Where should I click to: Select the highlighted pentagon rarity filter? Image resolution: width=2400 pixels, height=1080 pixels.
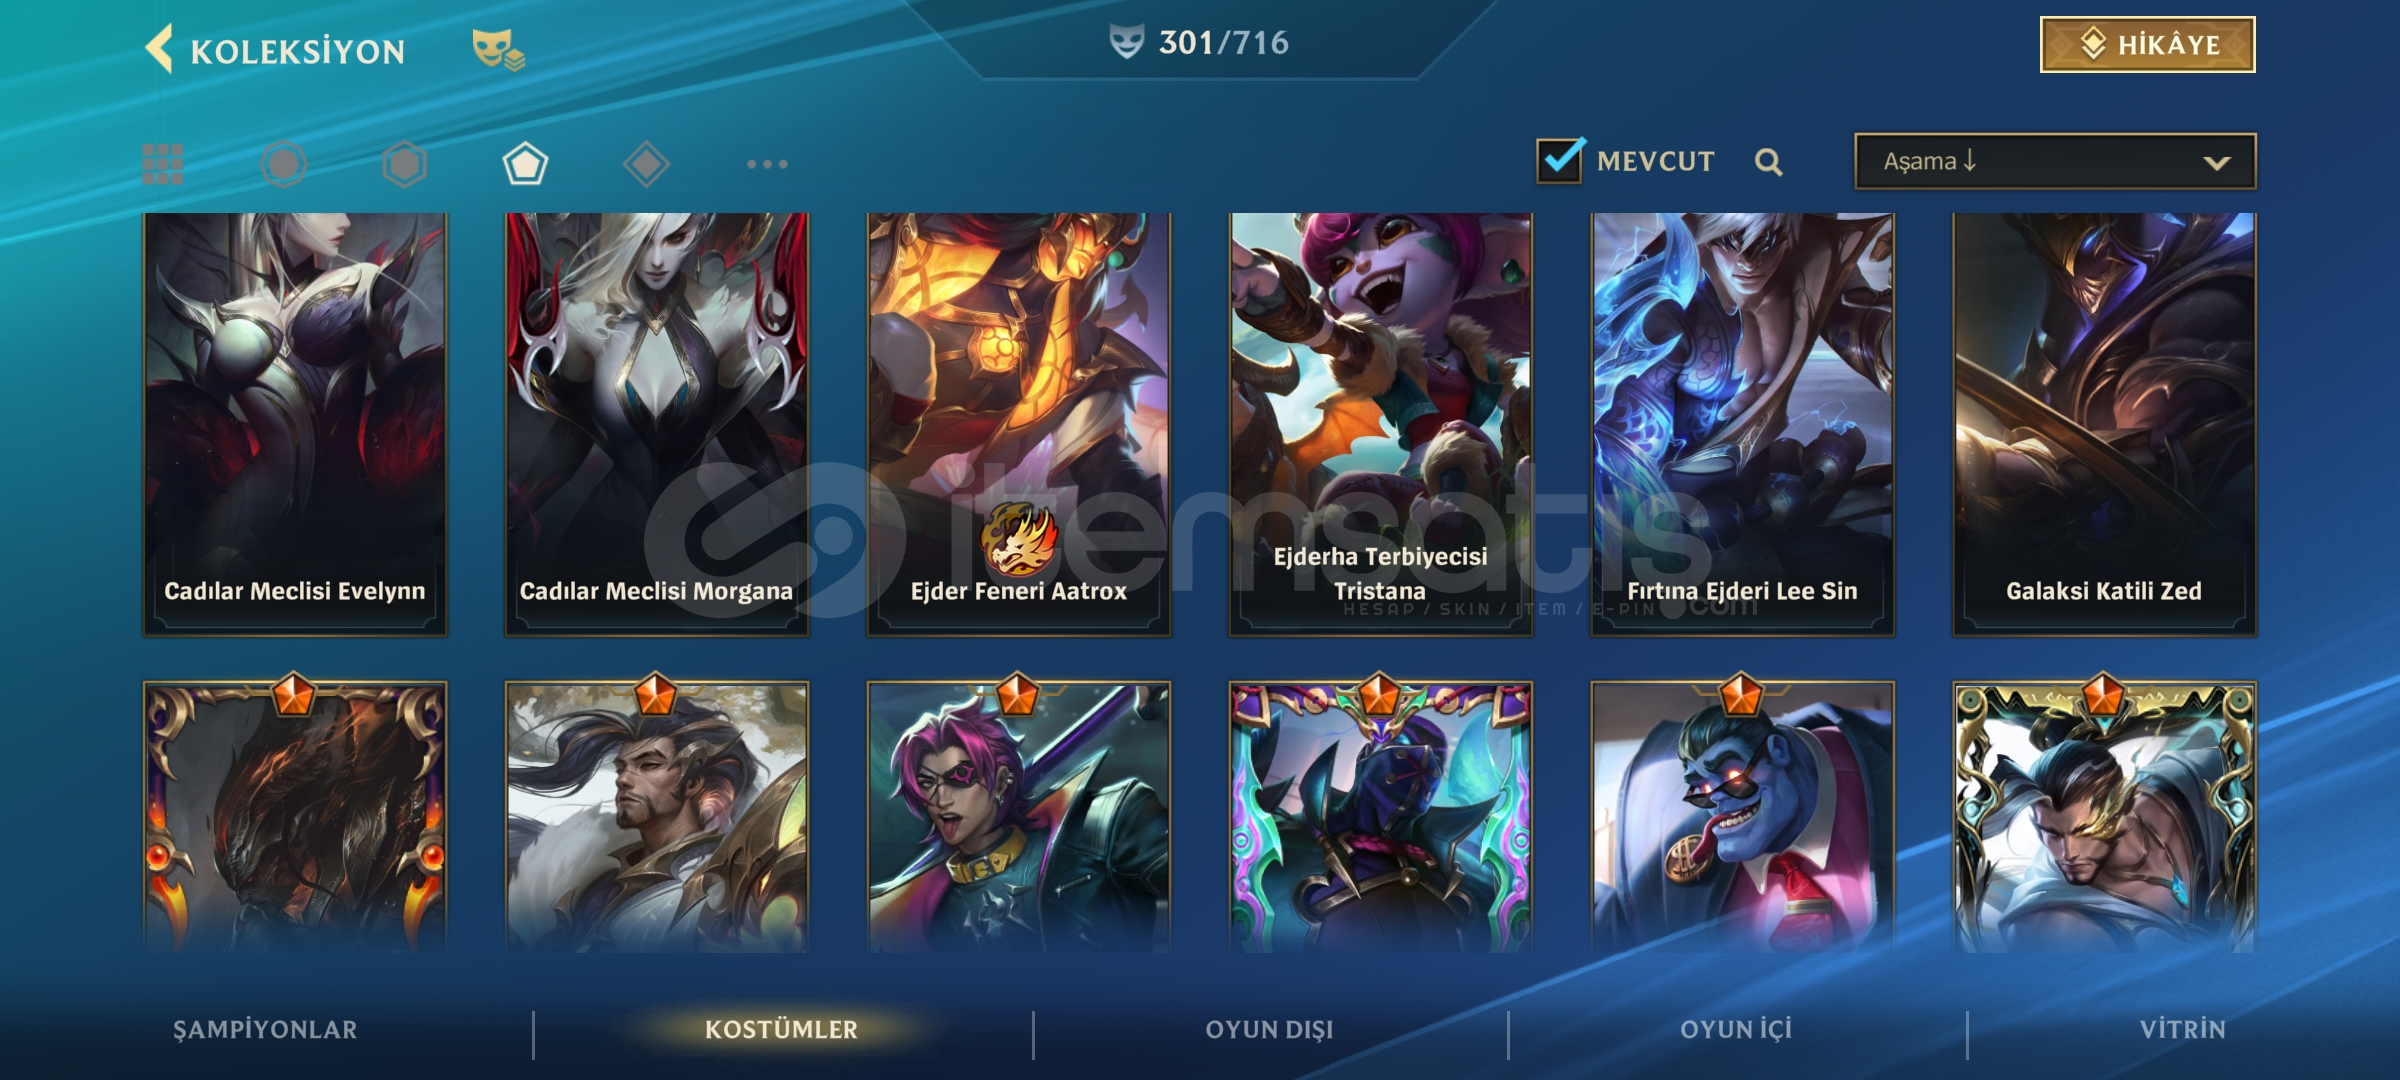point(525,164)
